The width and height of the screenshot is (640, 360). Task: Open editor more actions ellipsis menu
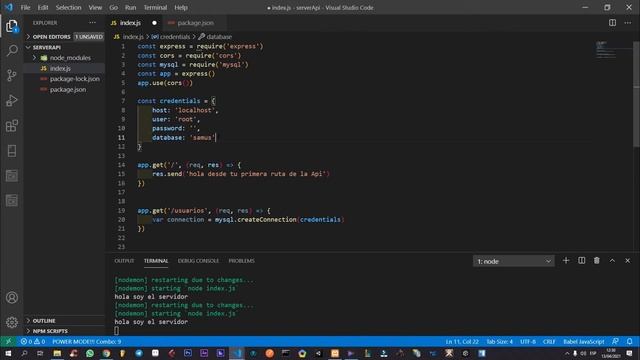pyautogui.click(x=628, y=23)
